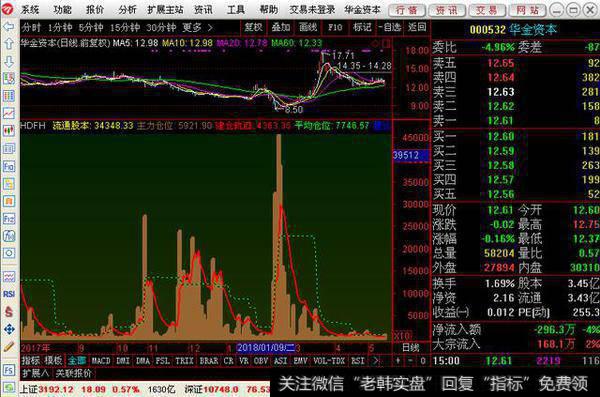Open the 系统 menu
Screen dimensions: 600x397
point(30,10)
